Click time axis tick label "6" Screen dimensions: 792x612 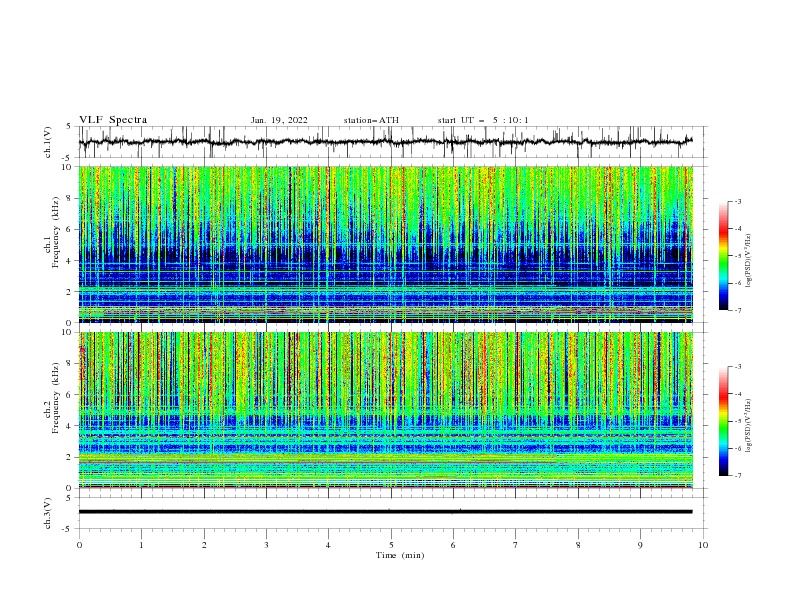[x=453, y=545]
